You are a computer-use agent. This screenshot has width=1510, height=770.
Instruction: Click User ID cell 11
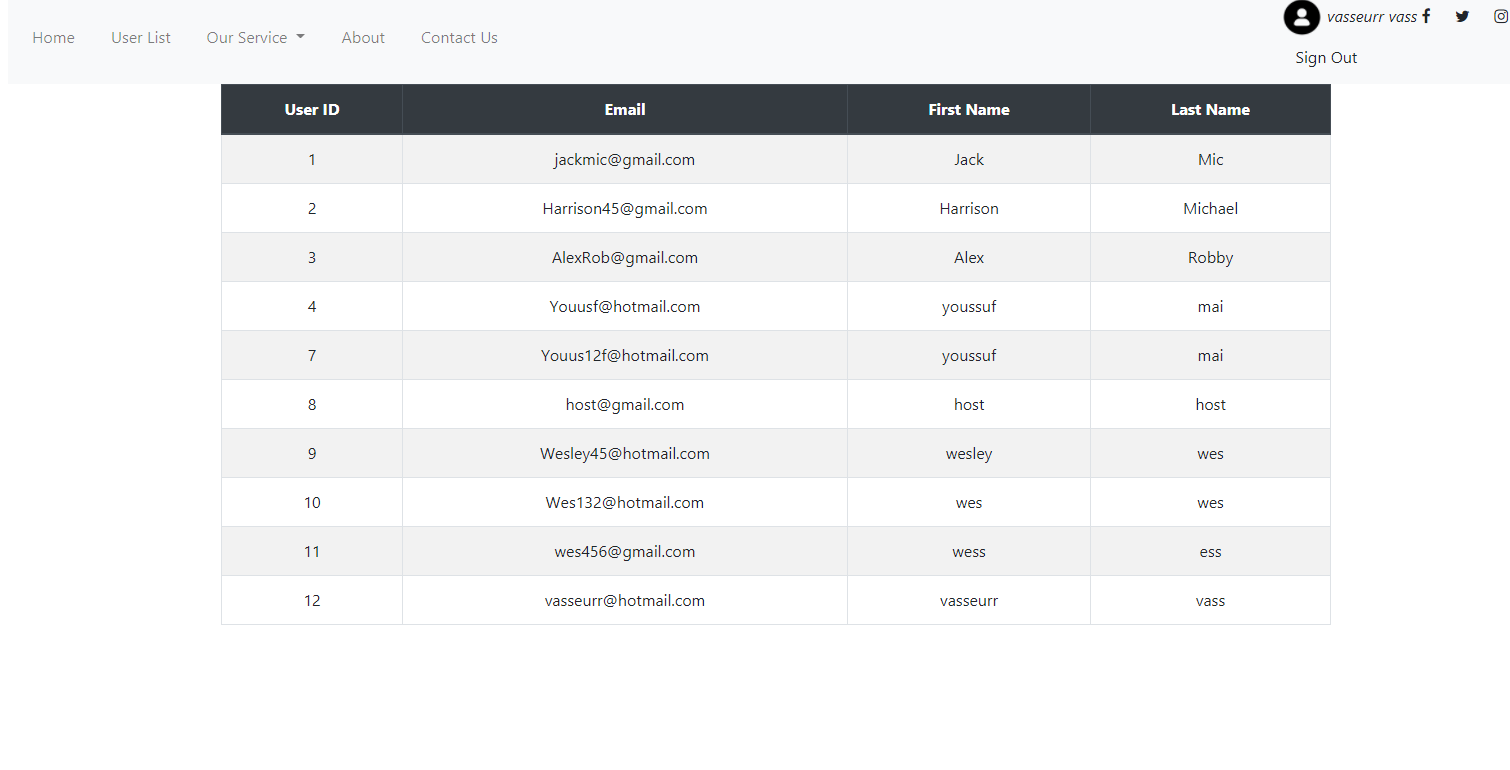tap(312, 552)
